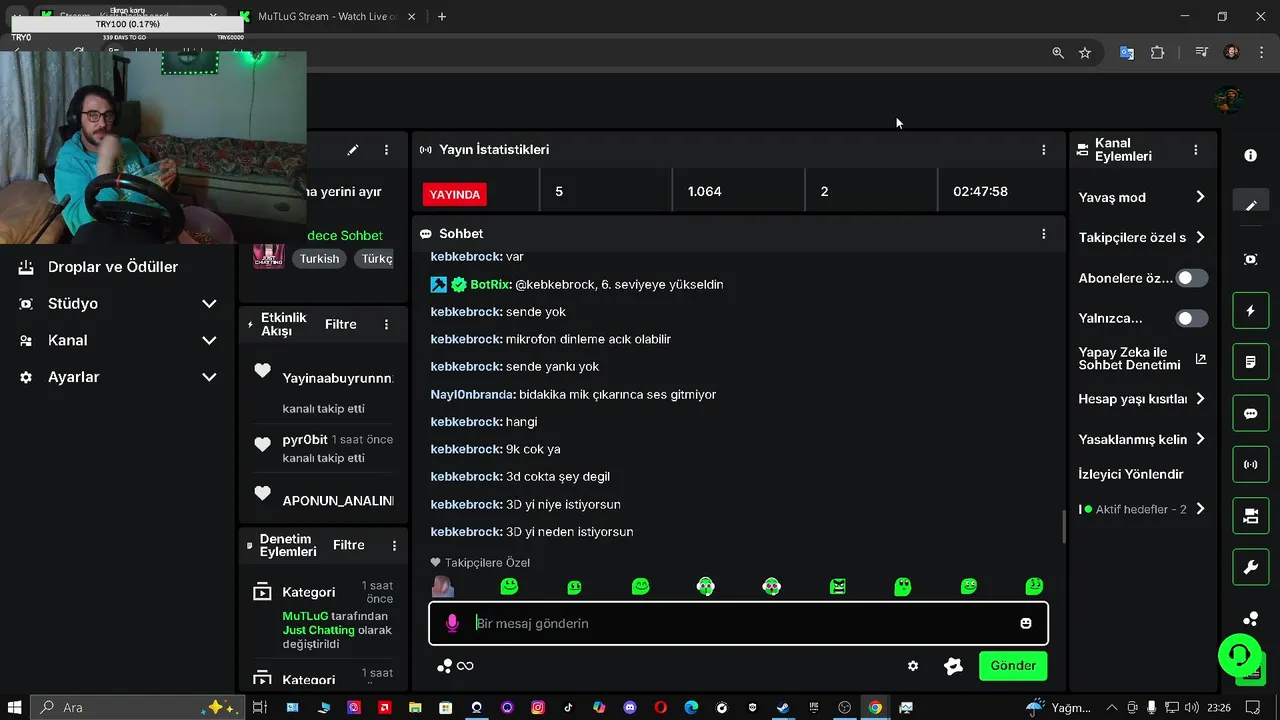Viewport: 1280px width, 720px height.
Task: Toggle the Yalnızca... chat switch
Action: [x=1192, y=318]
